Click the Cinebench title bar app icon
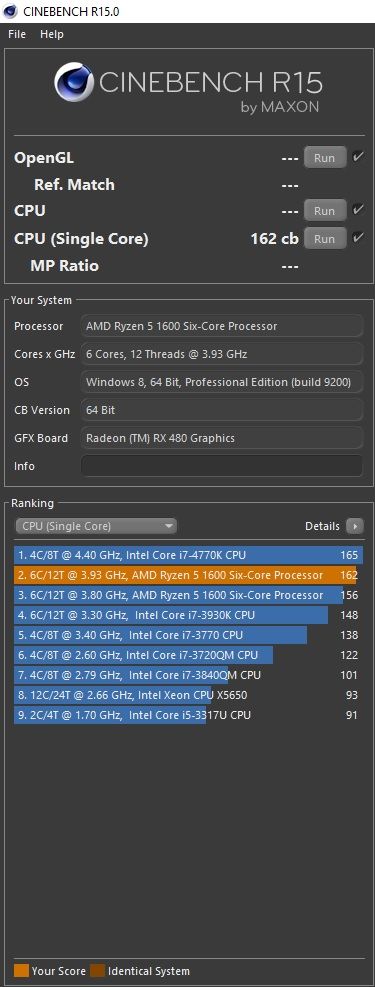 (x=10, y=11)
